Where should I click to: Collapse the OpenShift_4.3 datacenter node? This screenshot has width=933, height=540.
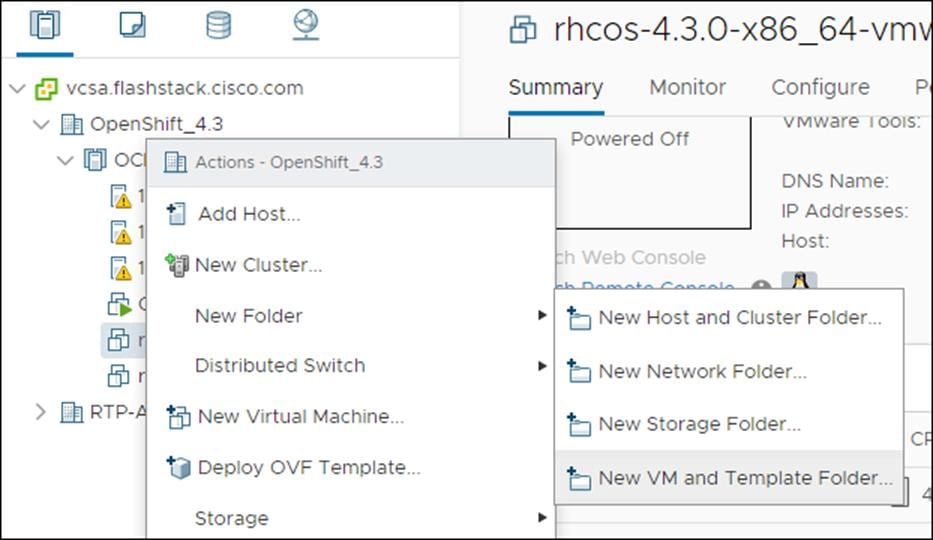tap(41, 124)
